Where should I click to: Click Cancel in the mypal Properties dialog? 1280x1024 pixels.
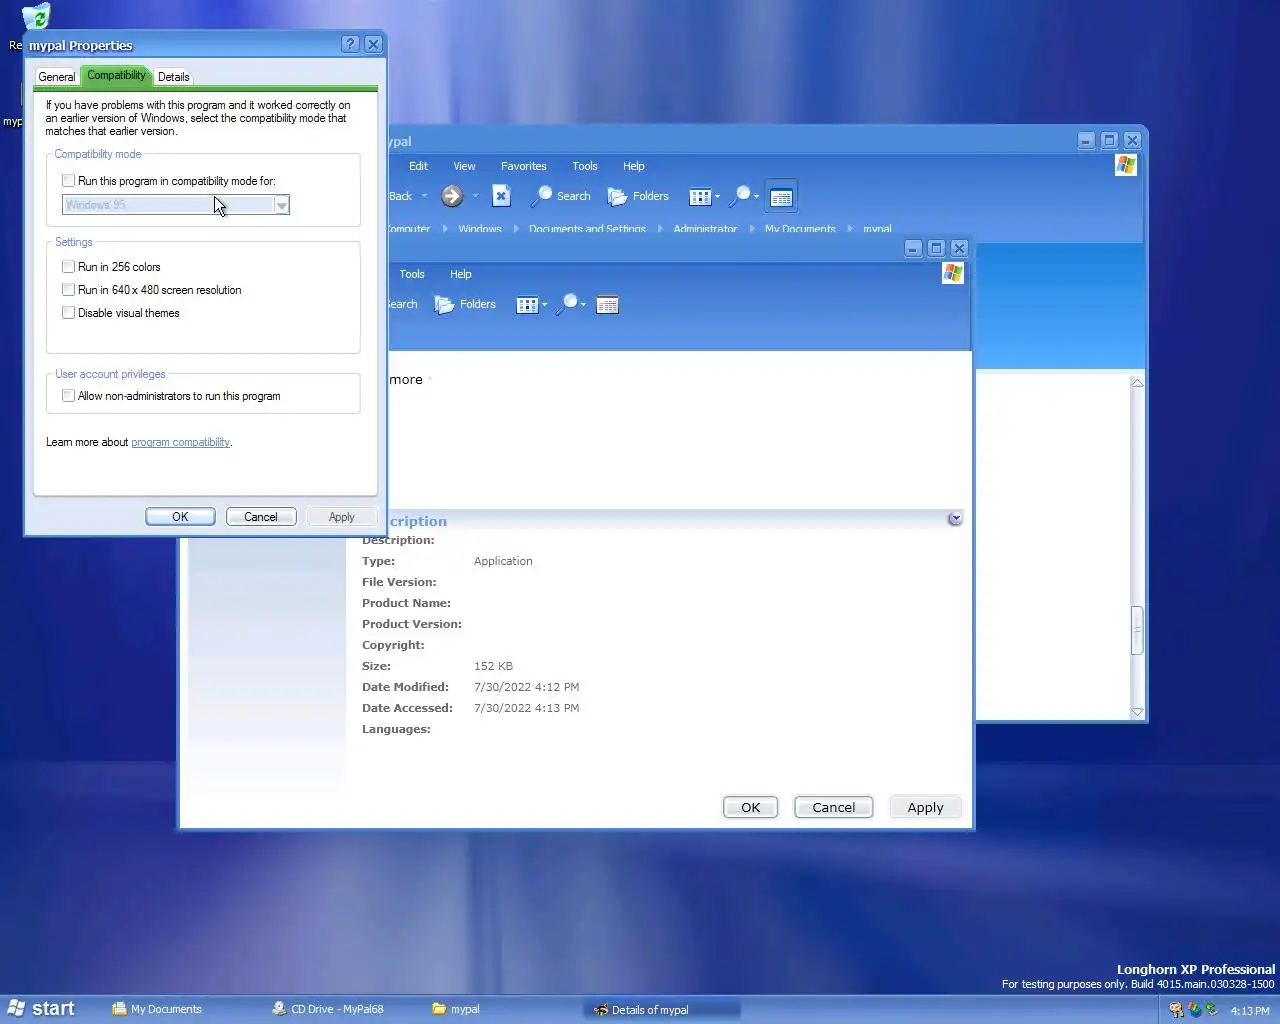tap(261, 517)
